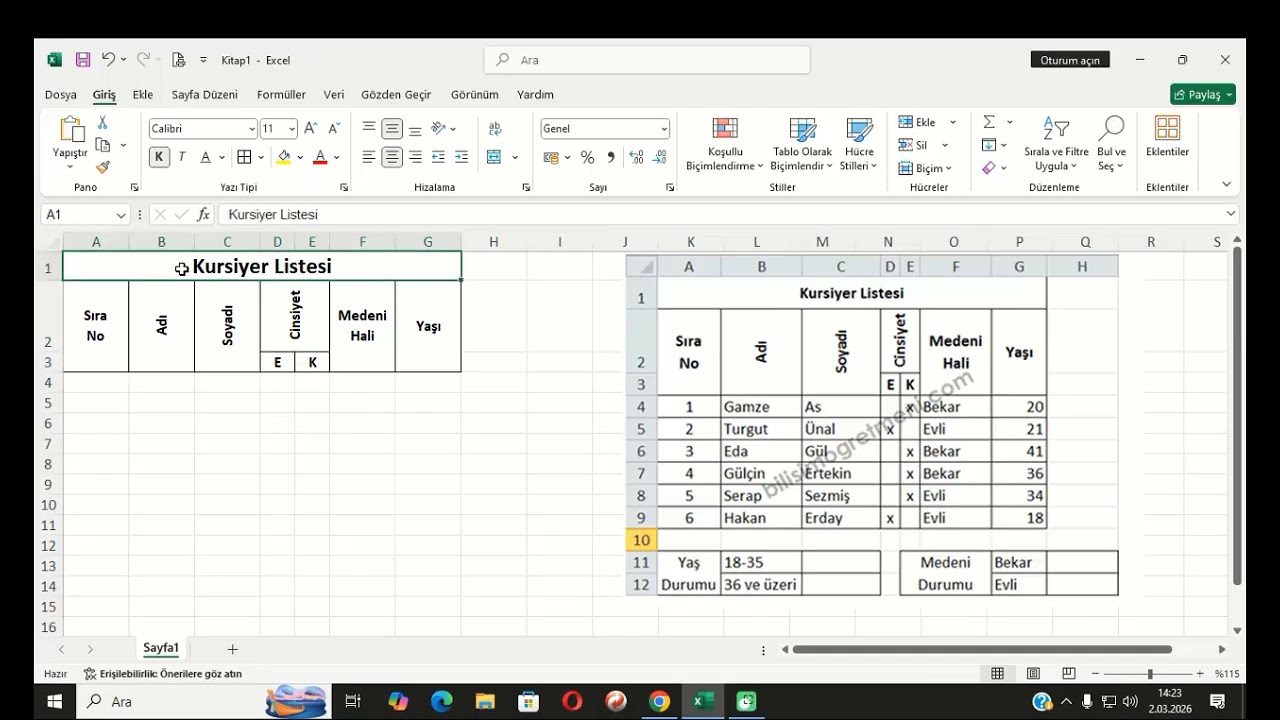Click the Decrease Decimal icon
This screenshot has width=1280, height=720.
click(660, 157)
